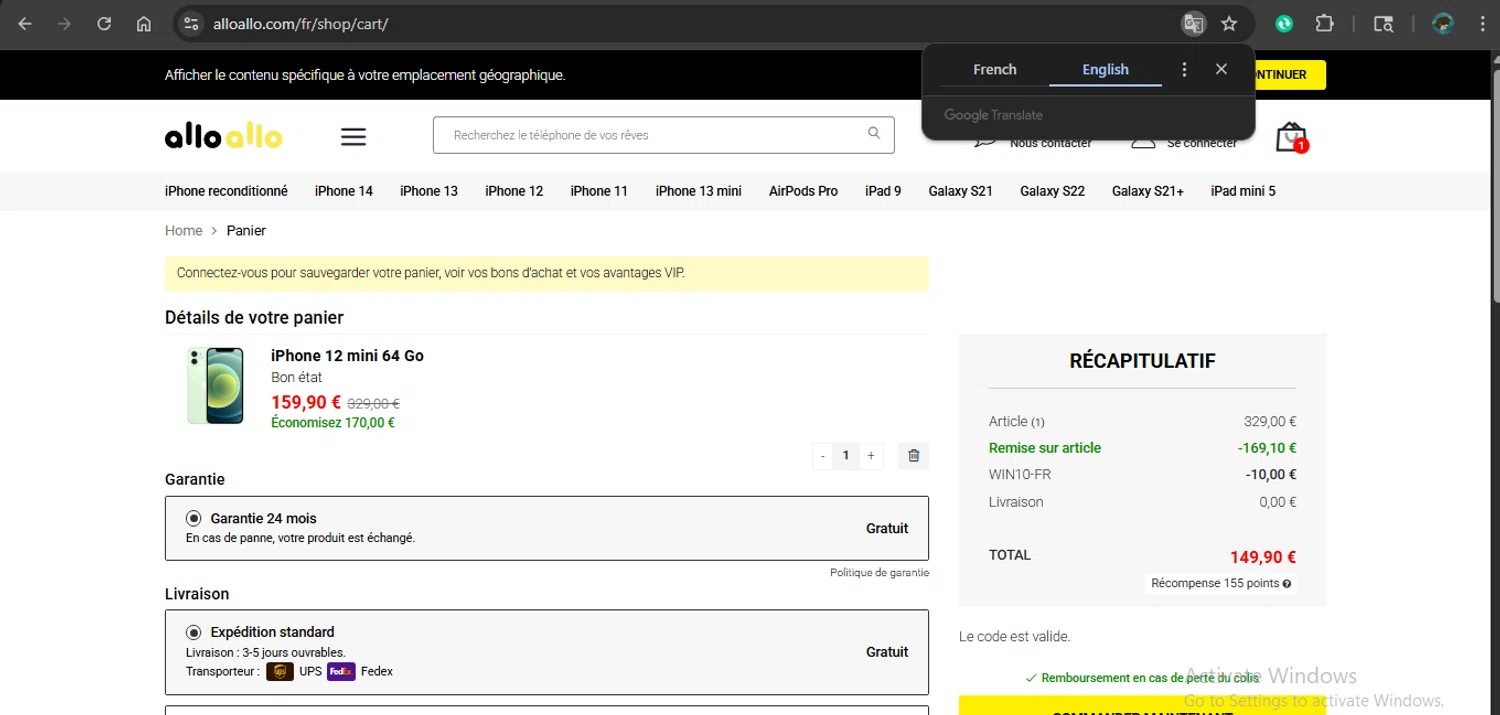Image resolution: width=1500 pixels, height=715 pixels.
Task: Click the Économisez 170,00 € text
Action: coord(333,423)
